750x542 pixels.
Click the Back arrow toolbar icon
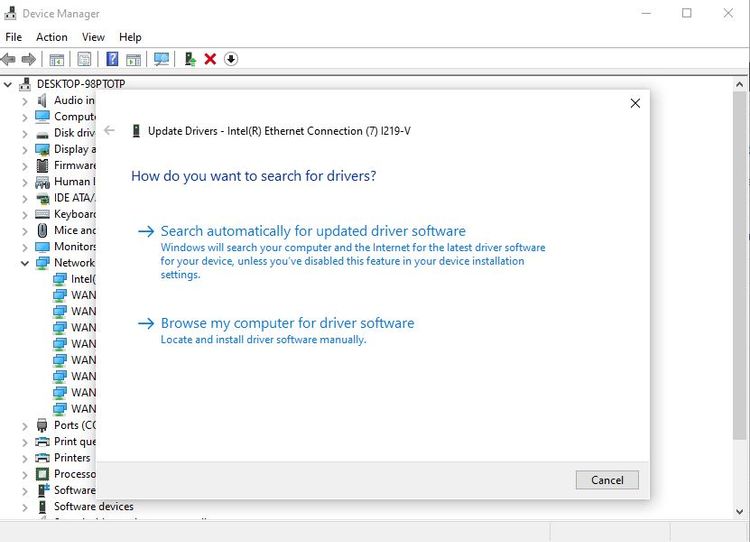(x=8, y=59)
